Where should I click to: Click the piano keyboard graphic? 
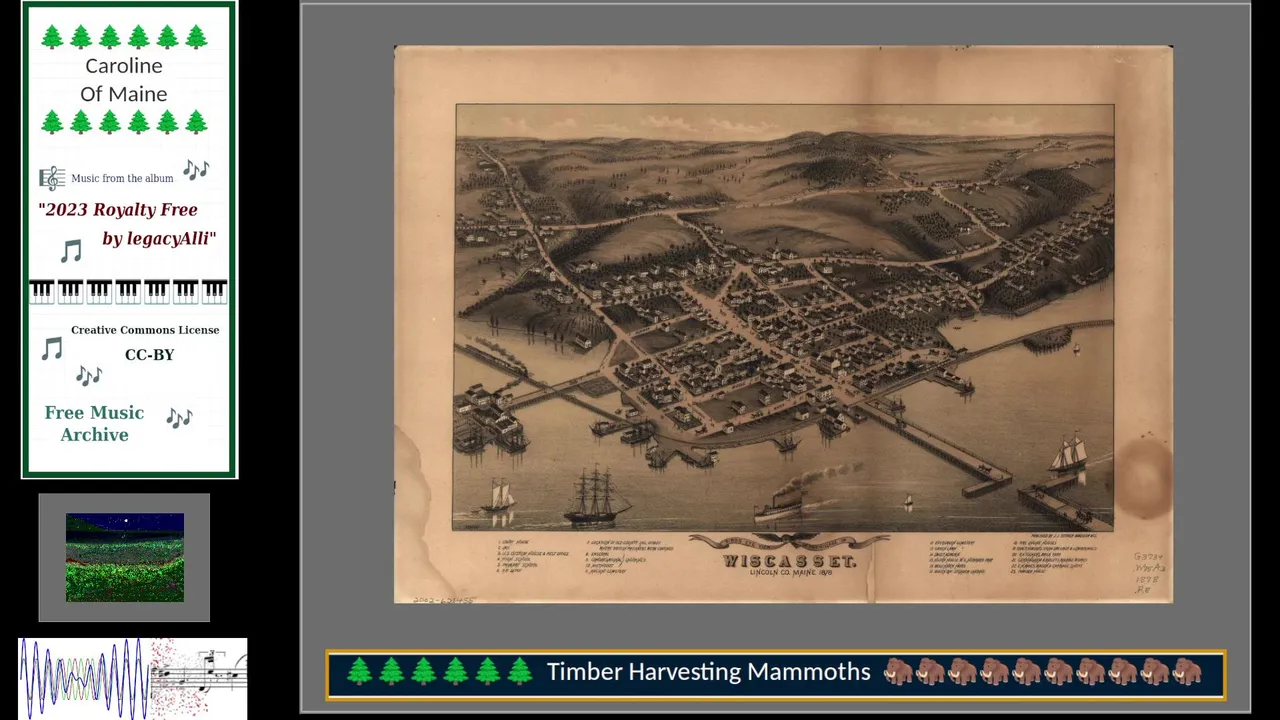pos(128,291)
